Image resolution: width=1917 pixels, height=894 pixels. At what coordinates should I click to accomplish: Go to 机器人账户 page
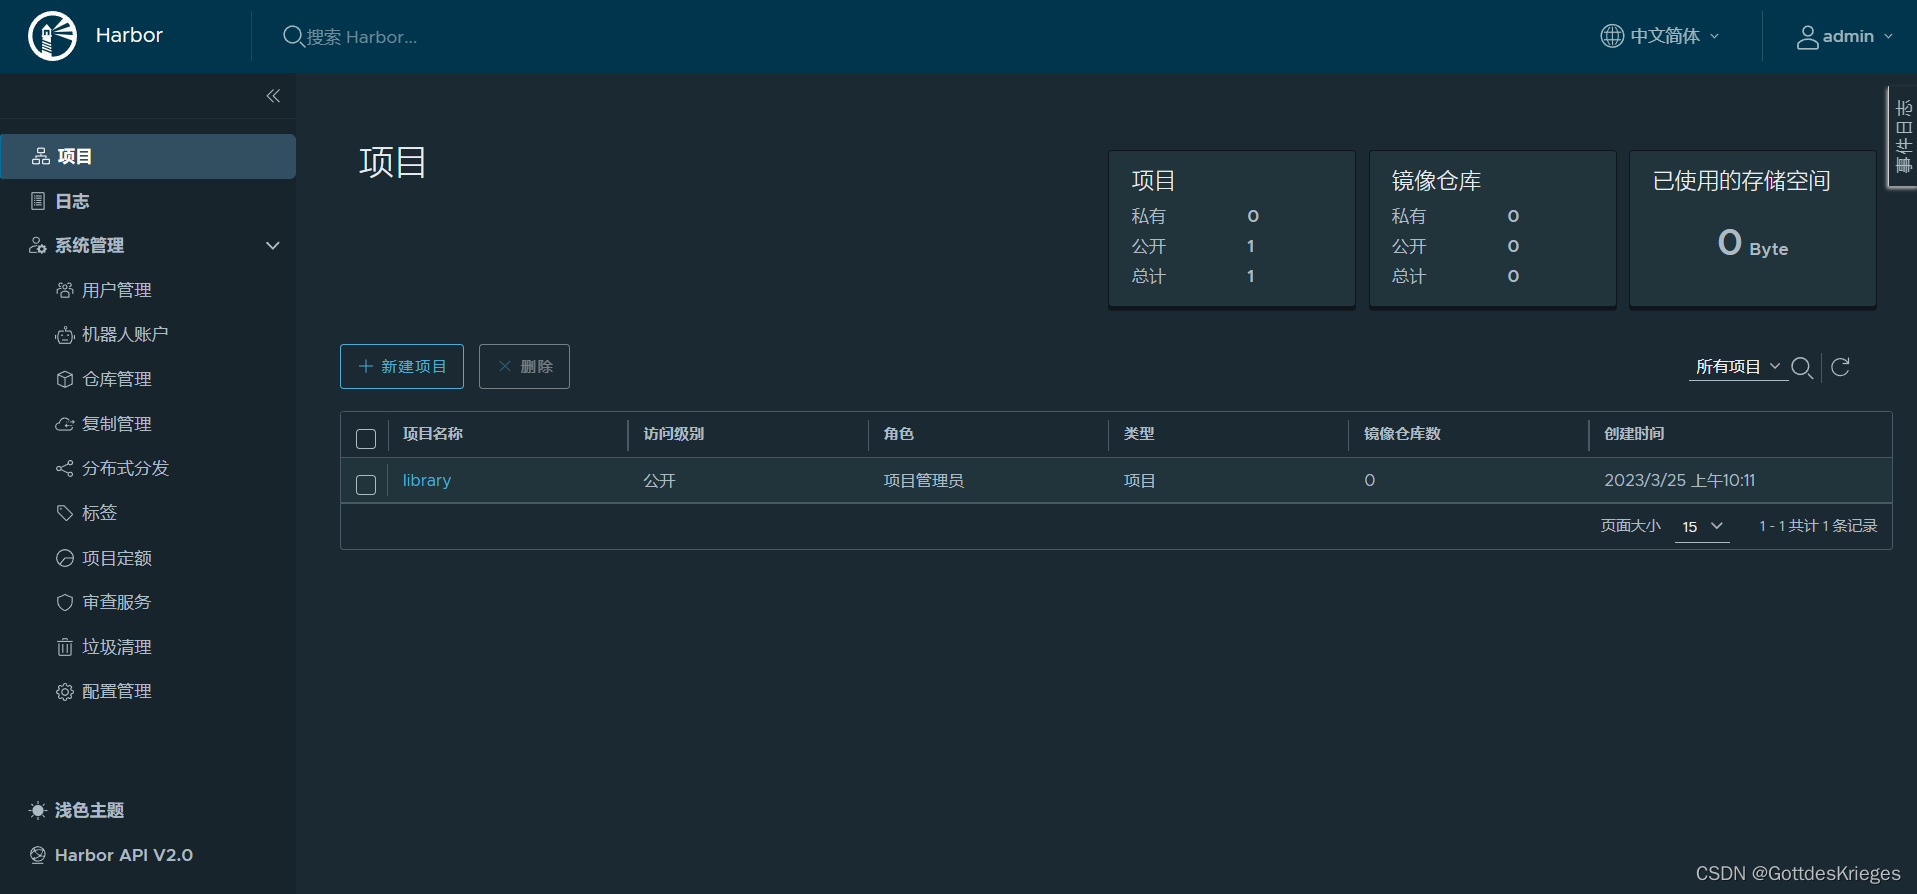click(x=125, y=335)
